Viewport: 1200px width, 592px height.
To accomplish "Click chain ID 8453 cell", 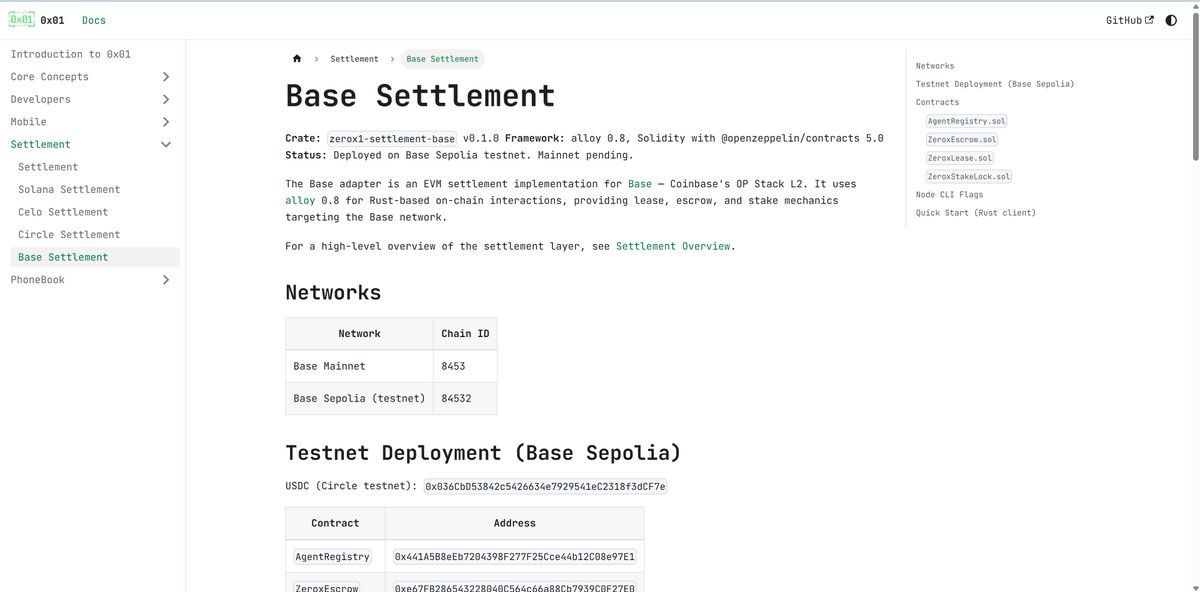I will click(x=465, y=366).
